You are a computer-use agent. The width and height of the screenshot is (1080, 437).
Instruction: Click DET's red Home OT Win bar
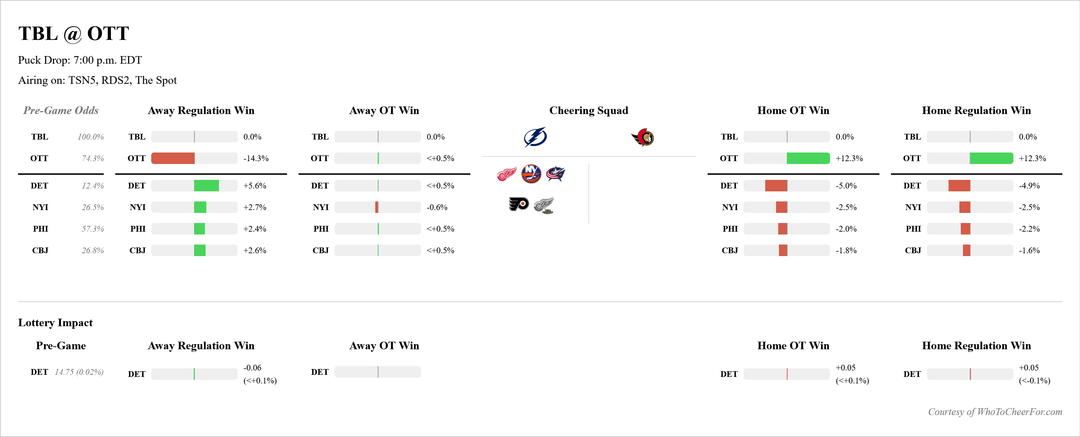776,185
